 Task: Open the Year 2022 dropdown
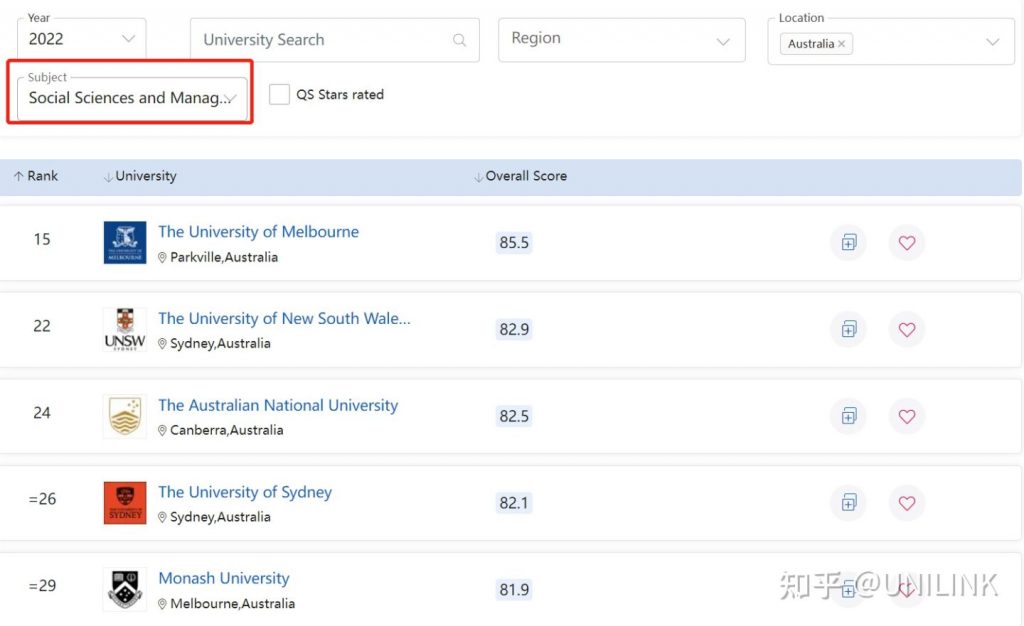tap(82, 39)
